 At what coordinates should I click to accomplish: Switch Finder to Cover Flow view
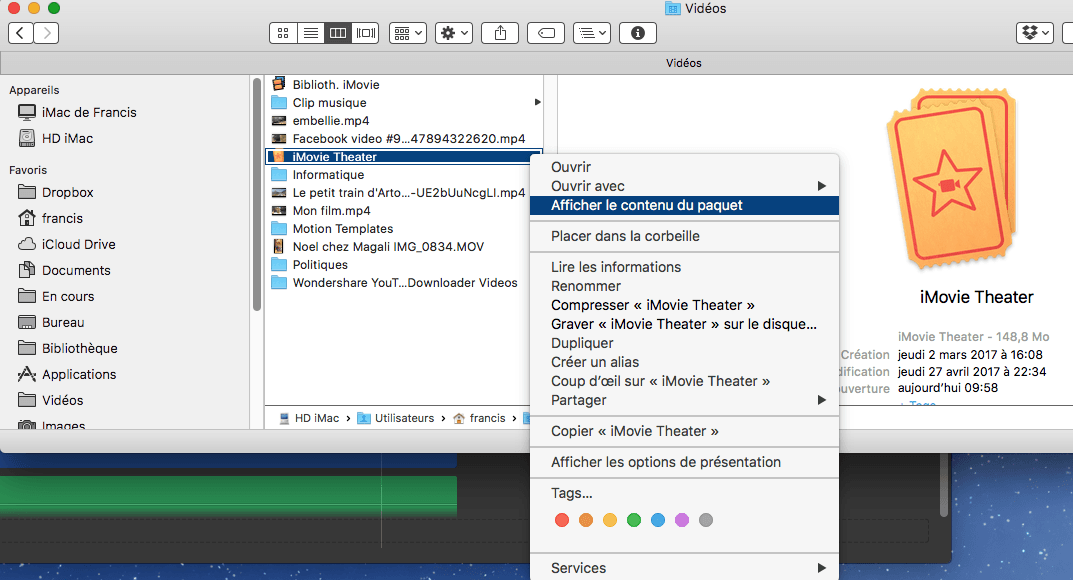tap(365, 33)
